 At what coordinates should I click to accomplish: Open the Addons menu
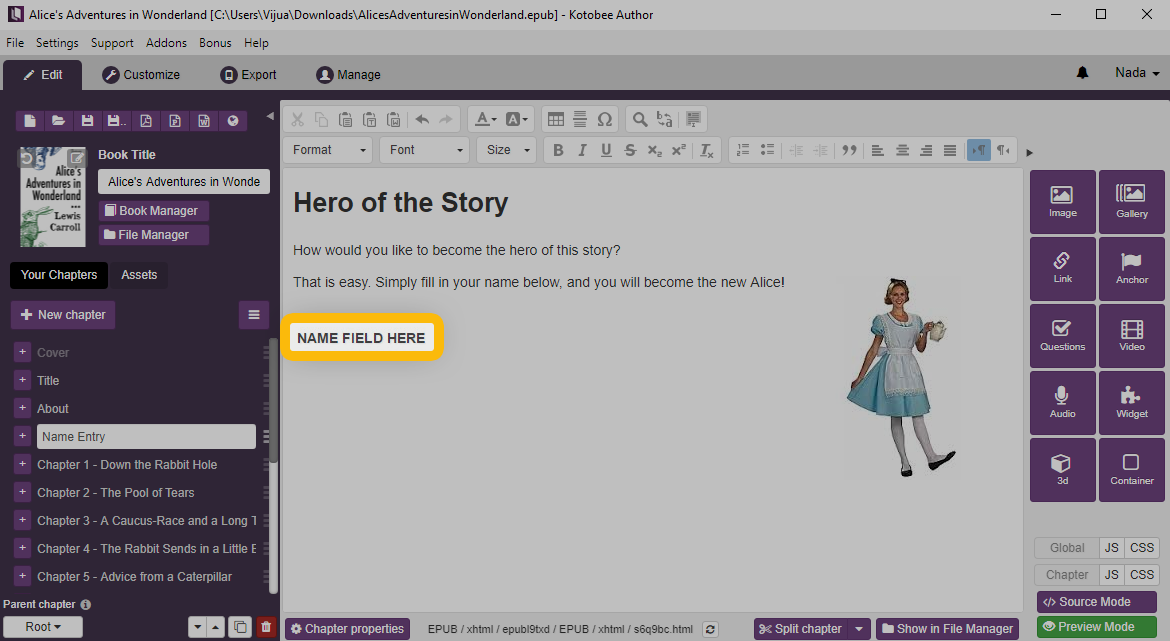pos(166,43)
